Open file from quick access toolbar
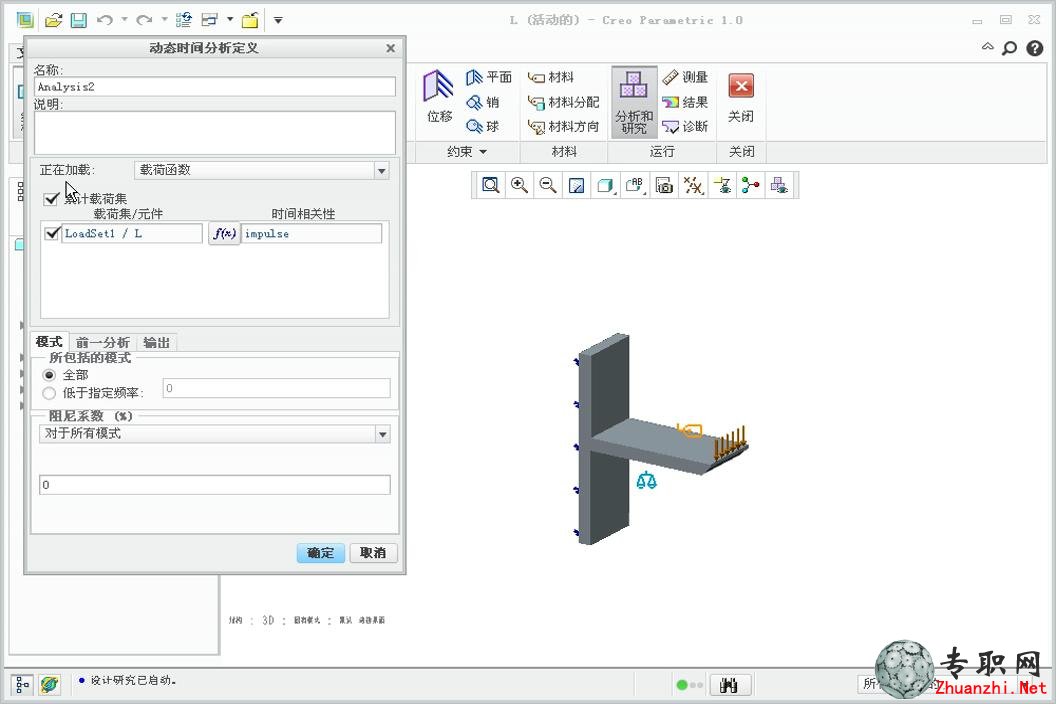 coord(53,20)
